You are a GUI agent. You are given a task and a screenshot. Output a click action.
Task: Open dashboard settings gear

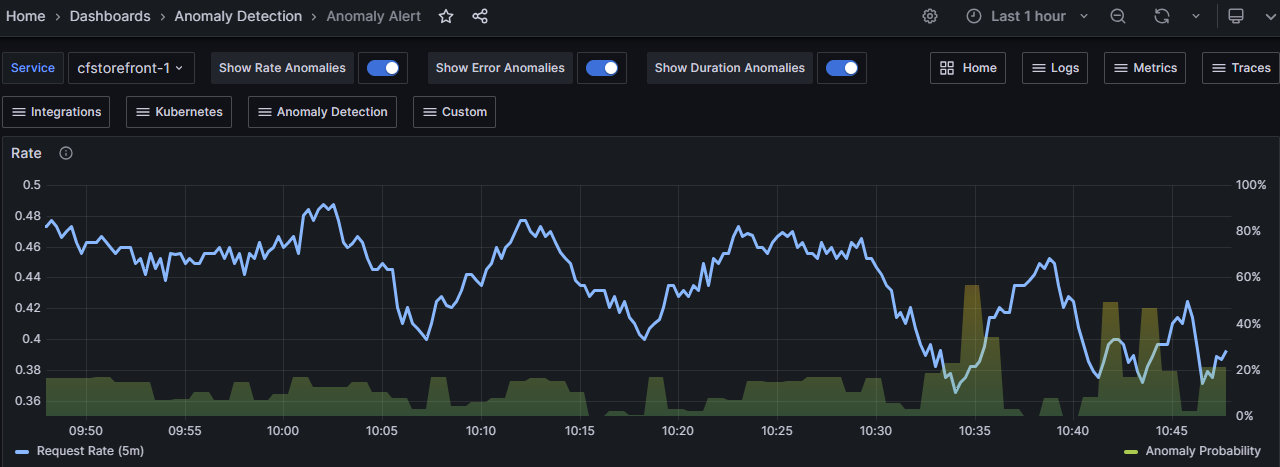[930, 16]
